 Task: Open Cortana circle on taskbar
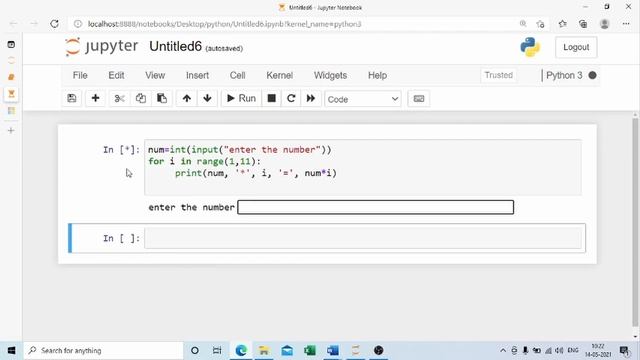(195, 350)
